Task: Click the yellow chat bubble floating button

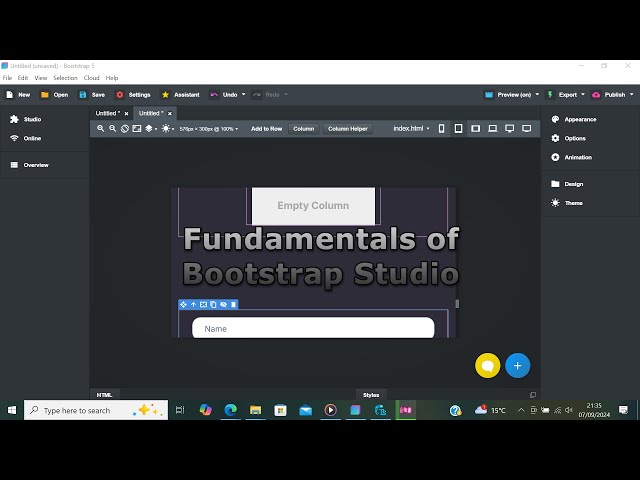Action: 487,365
